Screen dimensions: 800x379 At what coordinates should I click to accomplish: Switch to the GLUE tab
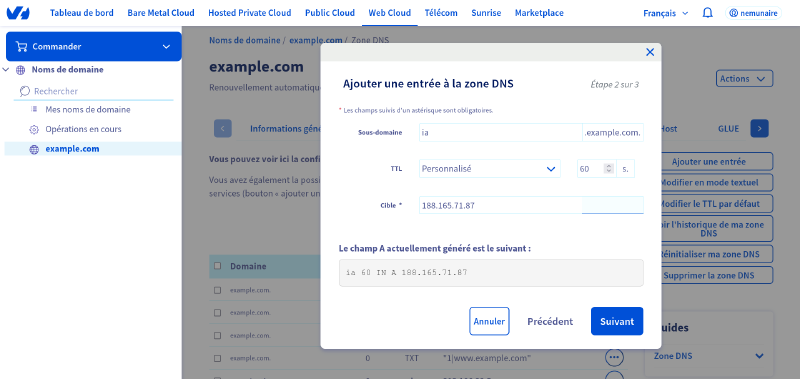click(x=728, y=129)
